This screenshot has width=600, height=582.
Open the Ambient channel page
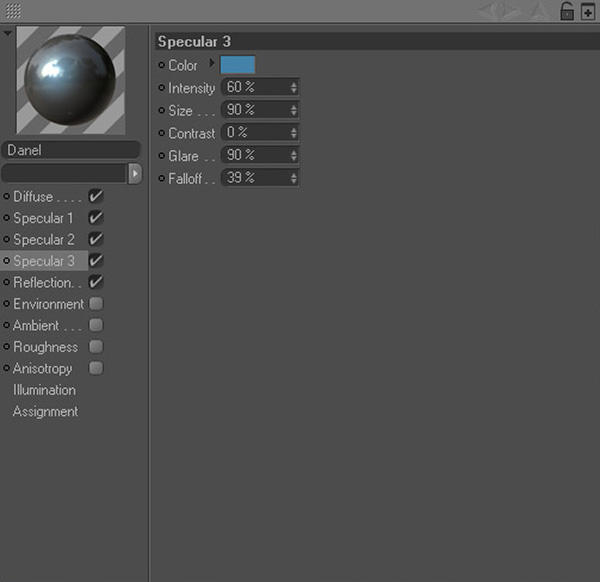[x=36, y=325]
